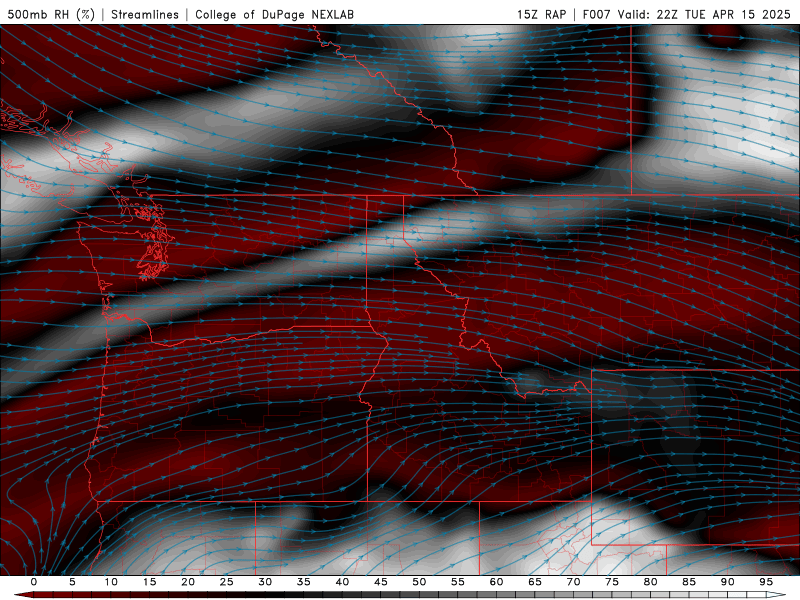Click the "50" tick label on scale
Image resolution: width=800 pixels, height=600 pixels.
tap(419, 582)
